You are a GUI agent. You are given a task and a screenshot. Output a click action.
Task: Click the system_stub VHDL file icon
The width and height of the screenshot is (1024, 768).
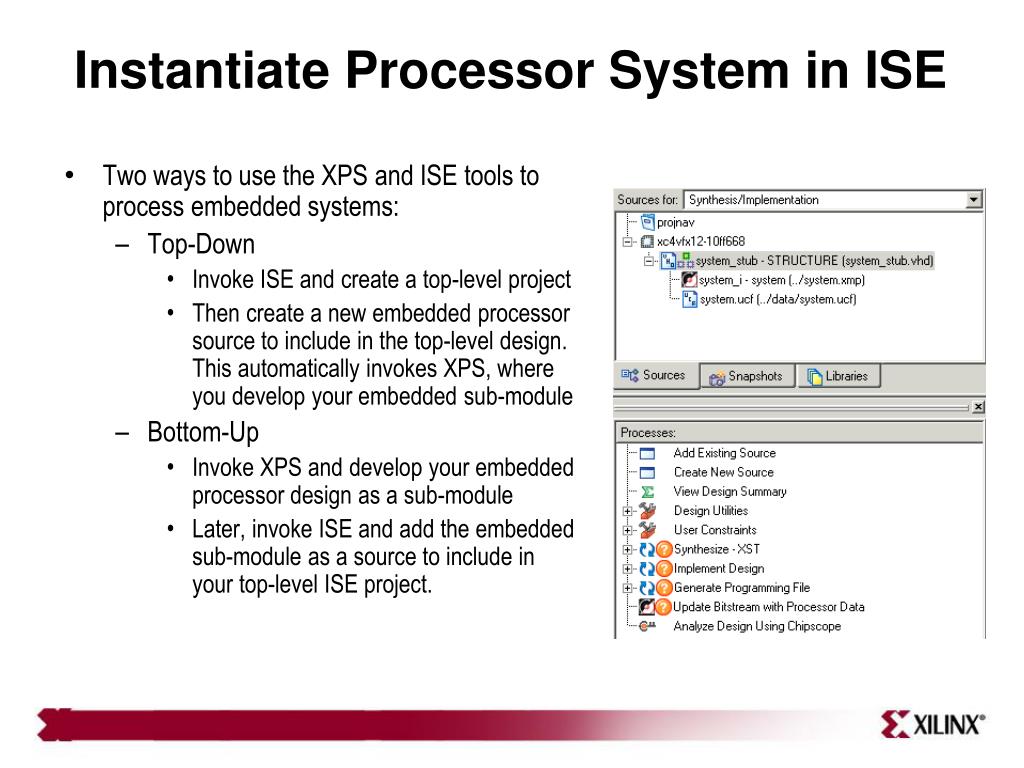tap(668, 261)
